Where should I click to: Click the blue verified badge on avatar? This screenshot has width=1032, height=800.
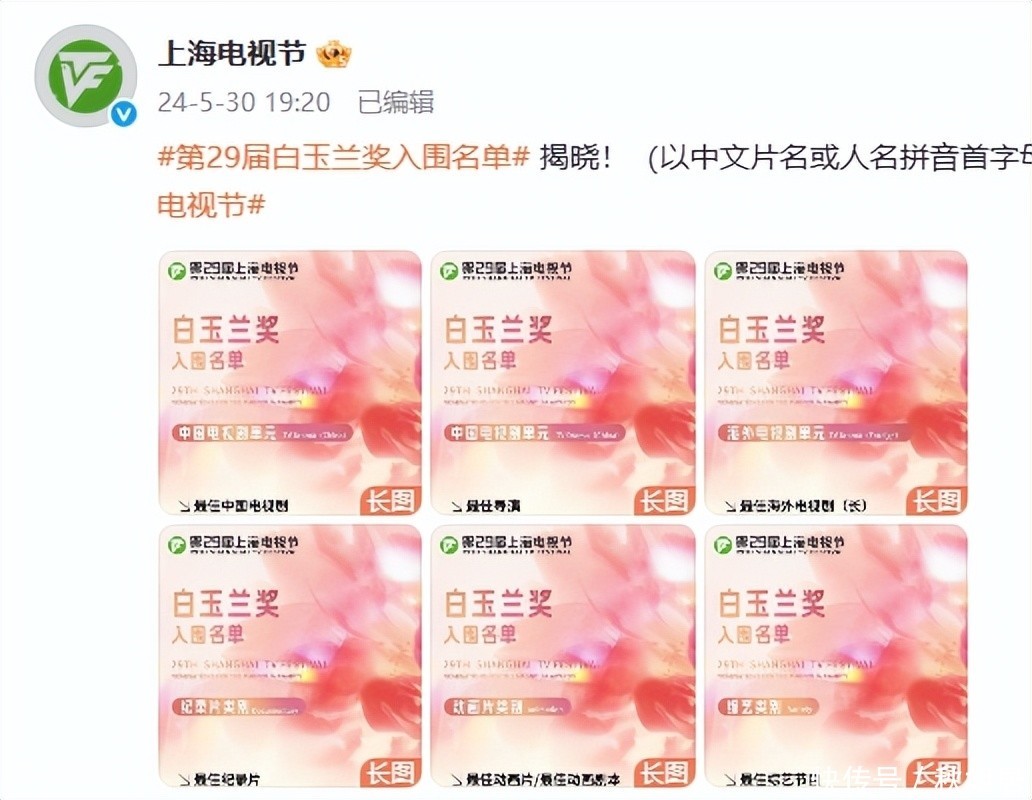point(123,114)
